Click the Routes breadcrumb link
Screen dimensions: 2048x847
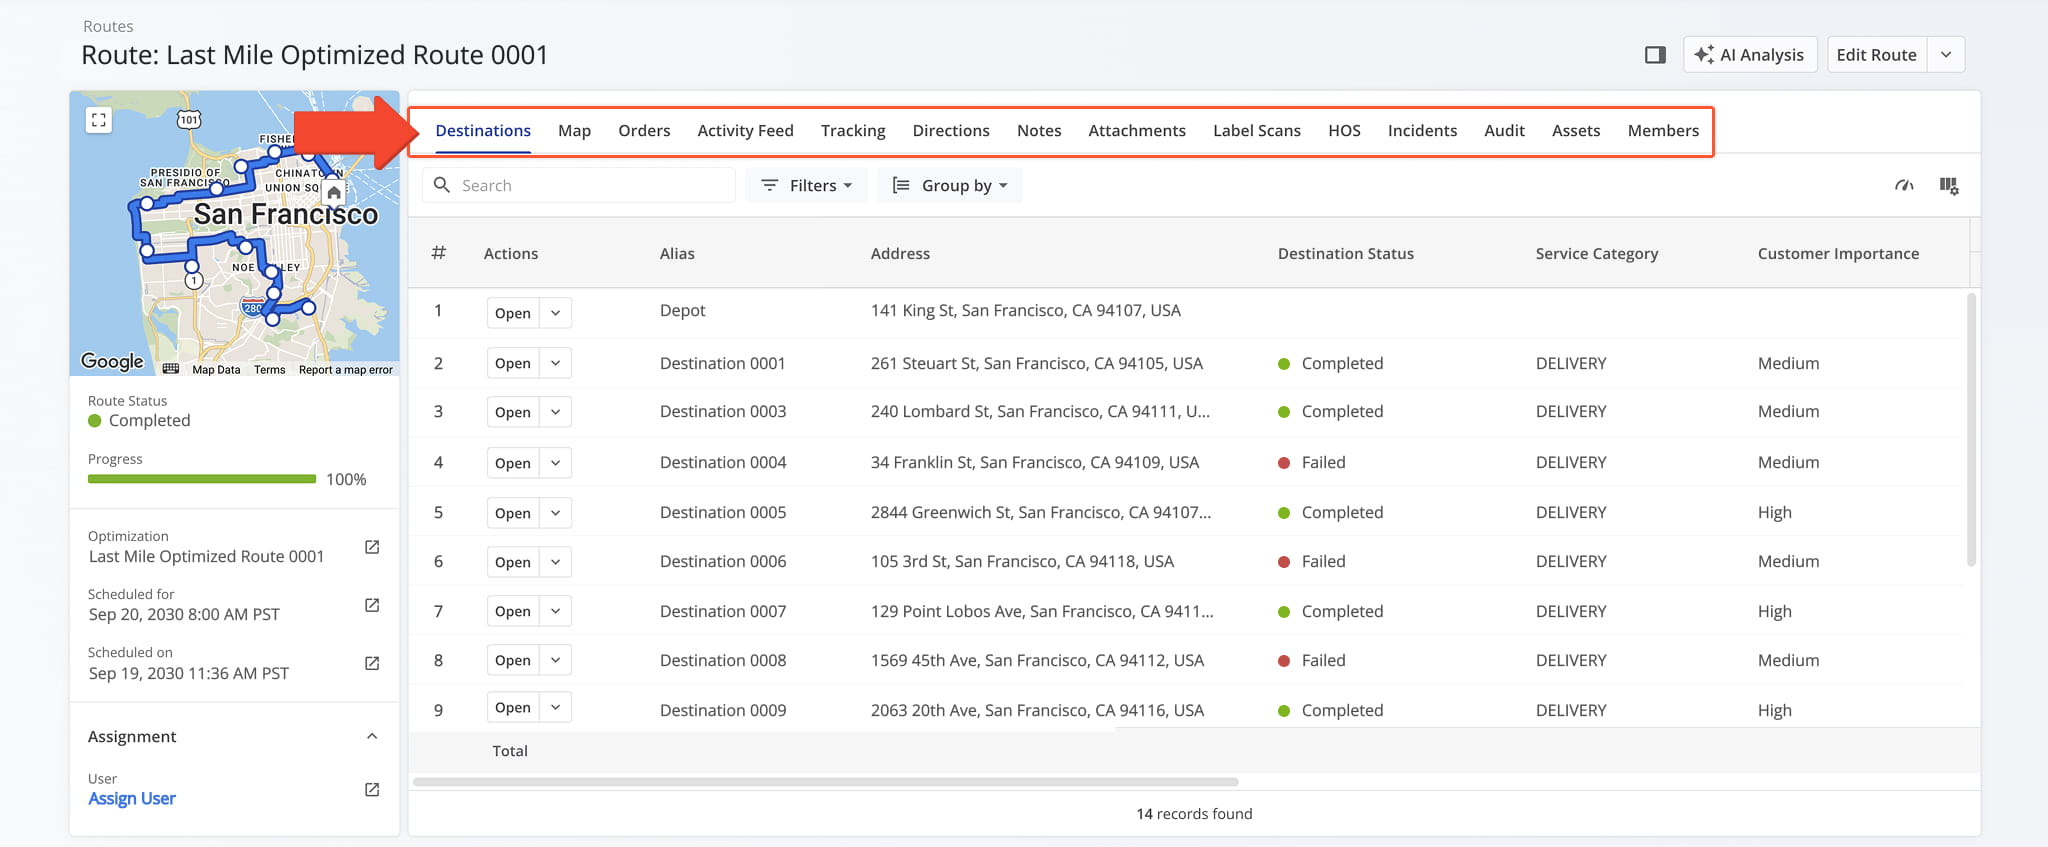click(x=108, y=26)
